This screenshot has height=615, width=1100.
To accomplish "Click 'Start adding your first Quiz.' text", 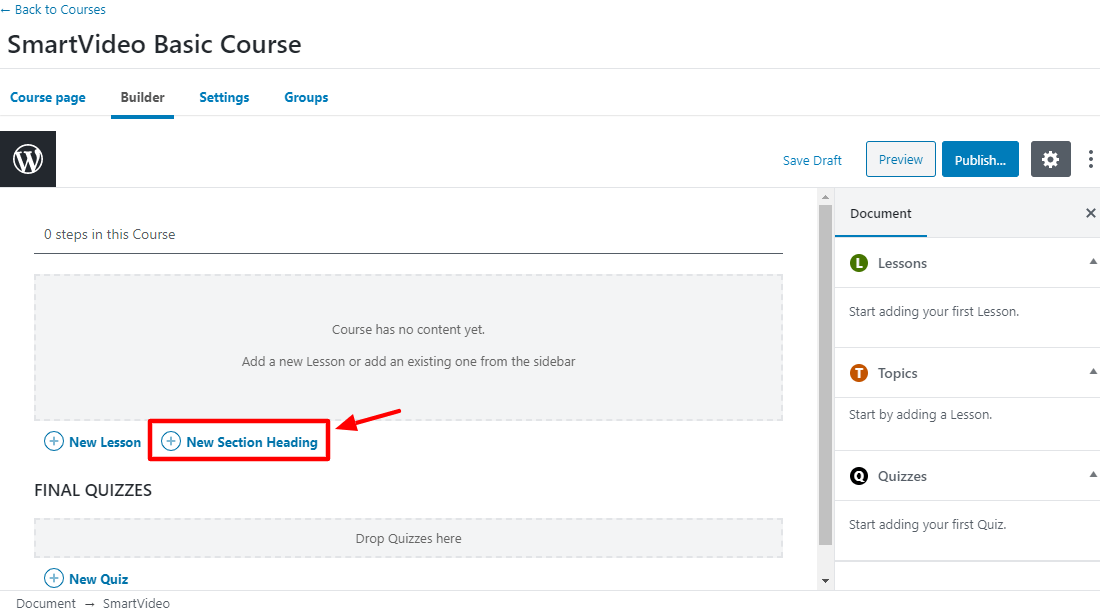I will point(927,525).
